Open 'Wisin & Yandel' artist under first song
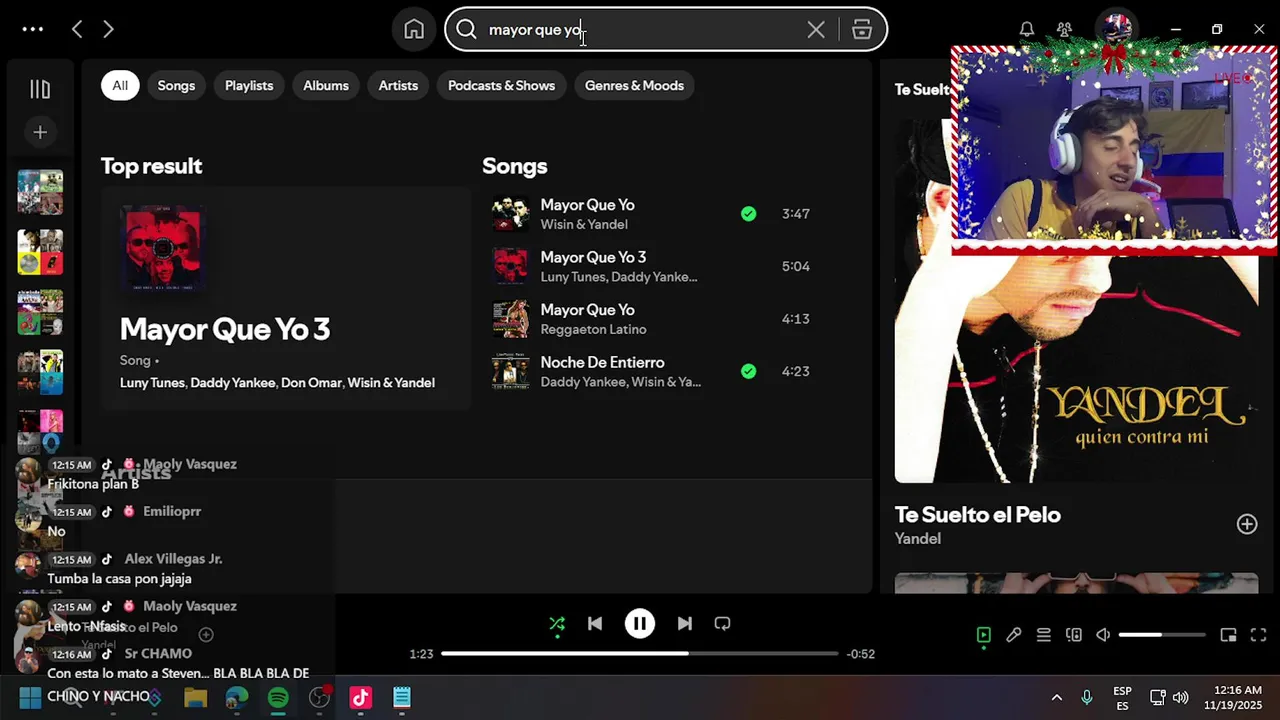This screenshot has height=720, width=1280. 584,225
